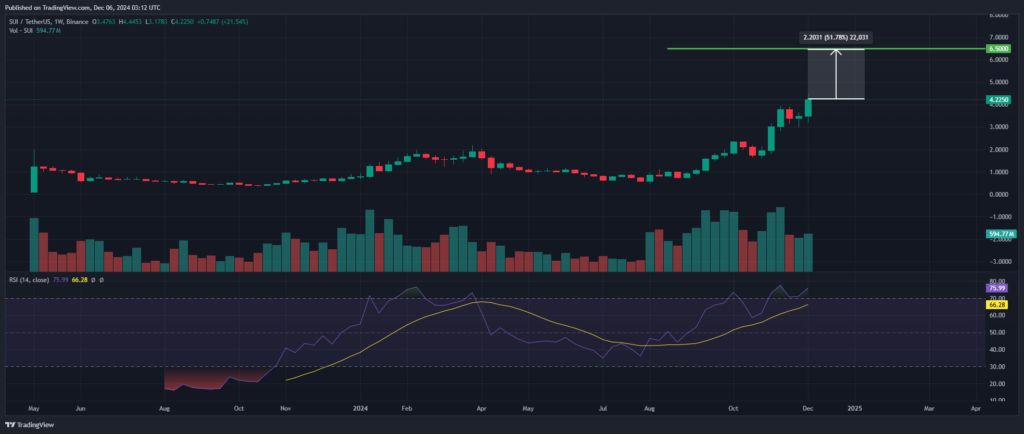Click the green 6.5000 price label
This screenshot has width=1024, height=434.
coord(999,48)
